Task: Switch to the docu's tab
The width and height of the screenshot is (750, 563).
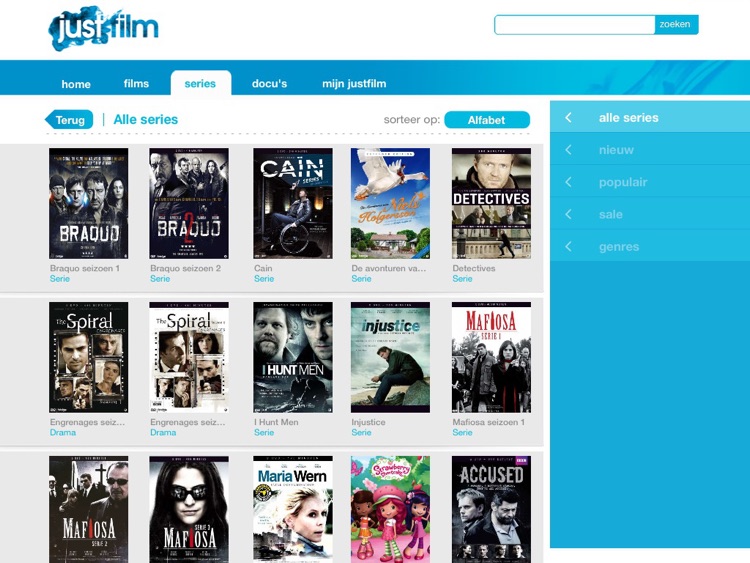Action: click(269, 84)
